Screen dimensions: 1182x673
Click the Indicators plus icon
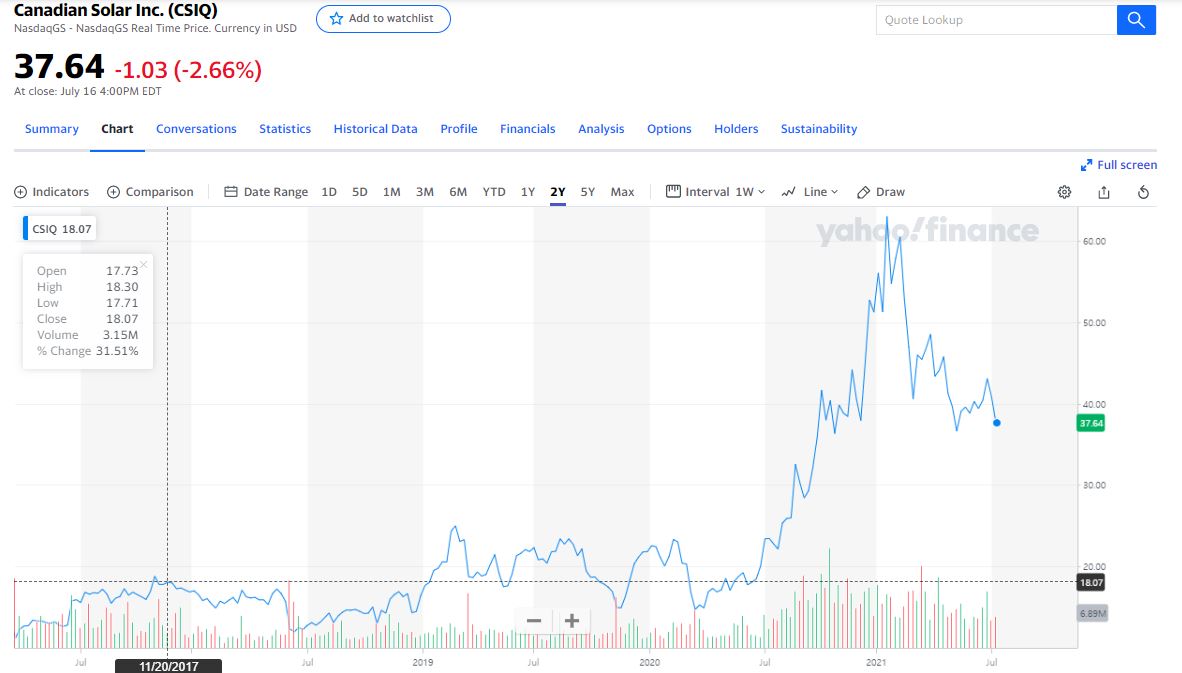[x=20, y=192]
